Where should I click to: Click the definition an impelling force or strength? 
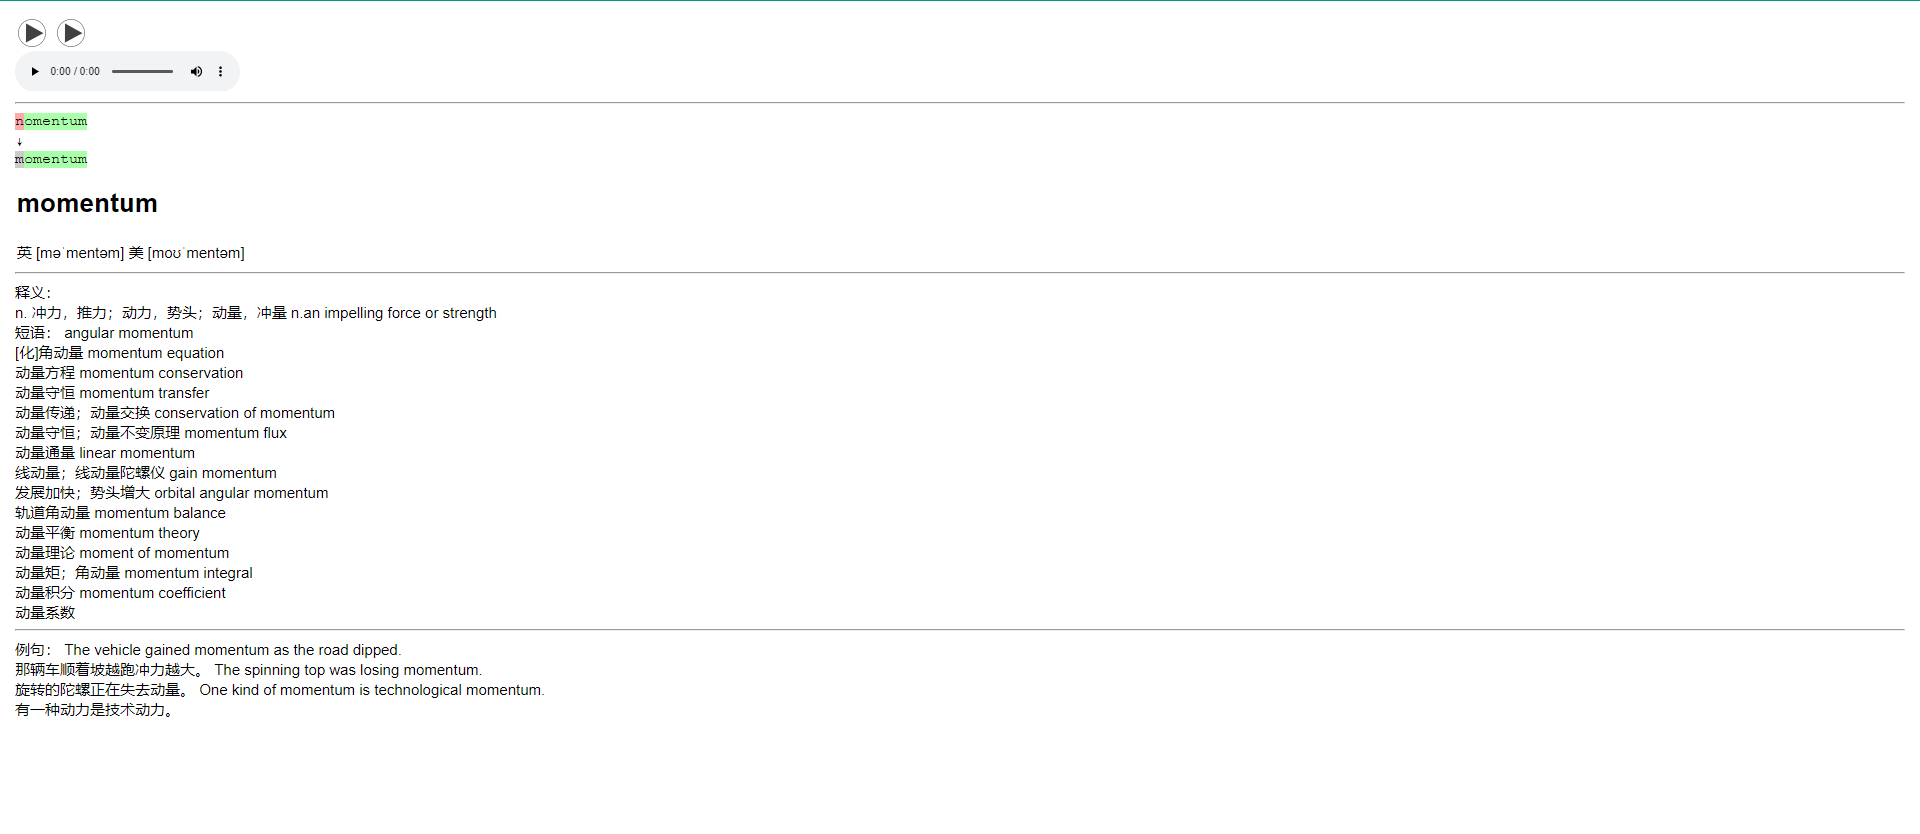pos(400,313)
